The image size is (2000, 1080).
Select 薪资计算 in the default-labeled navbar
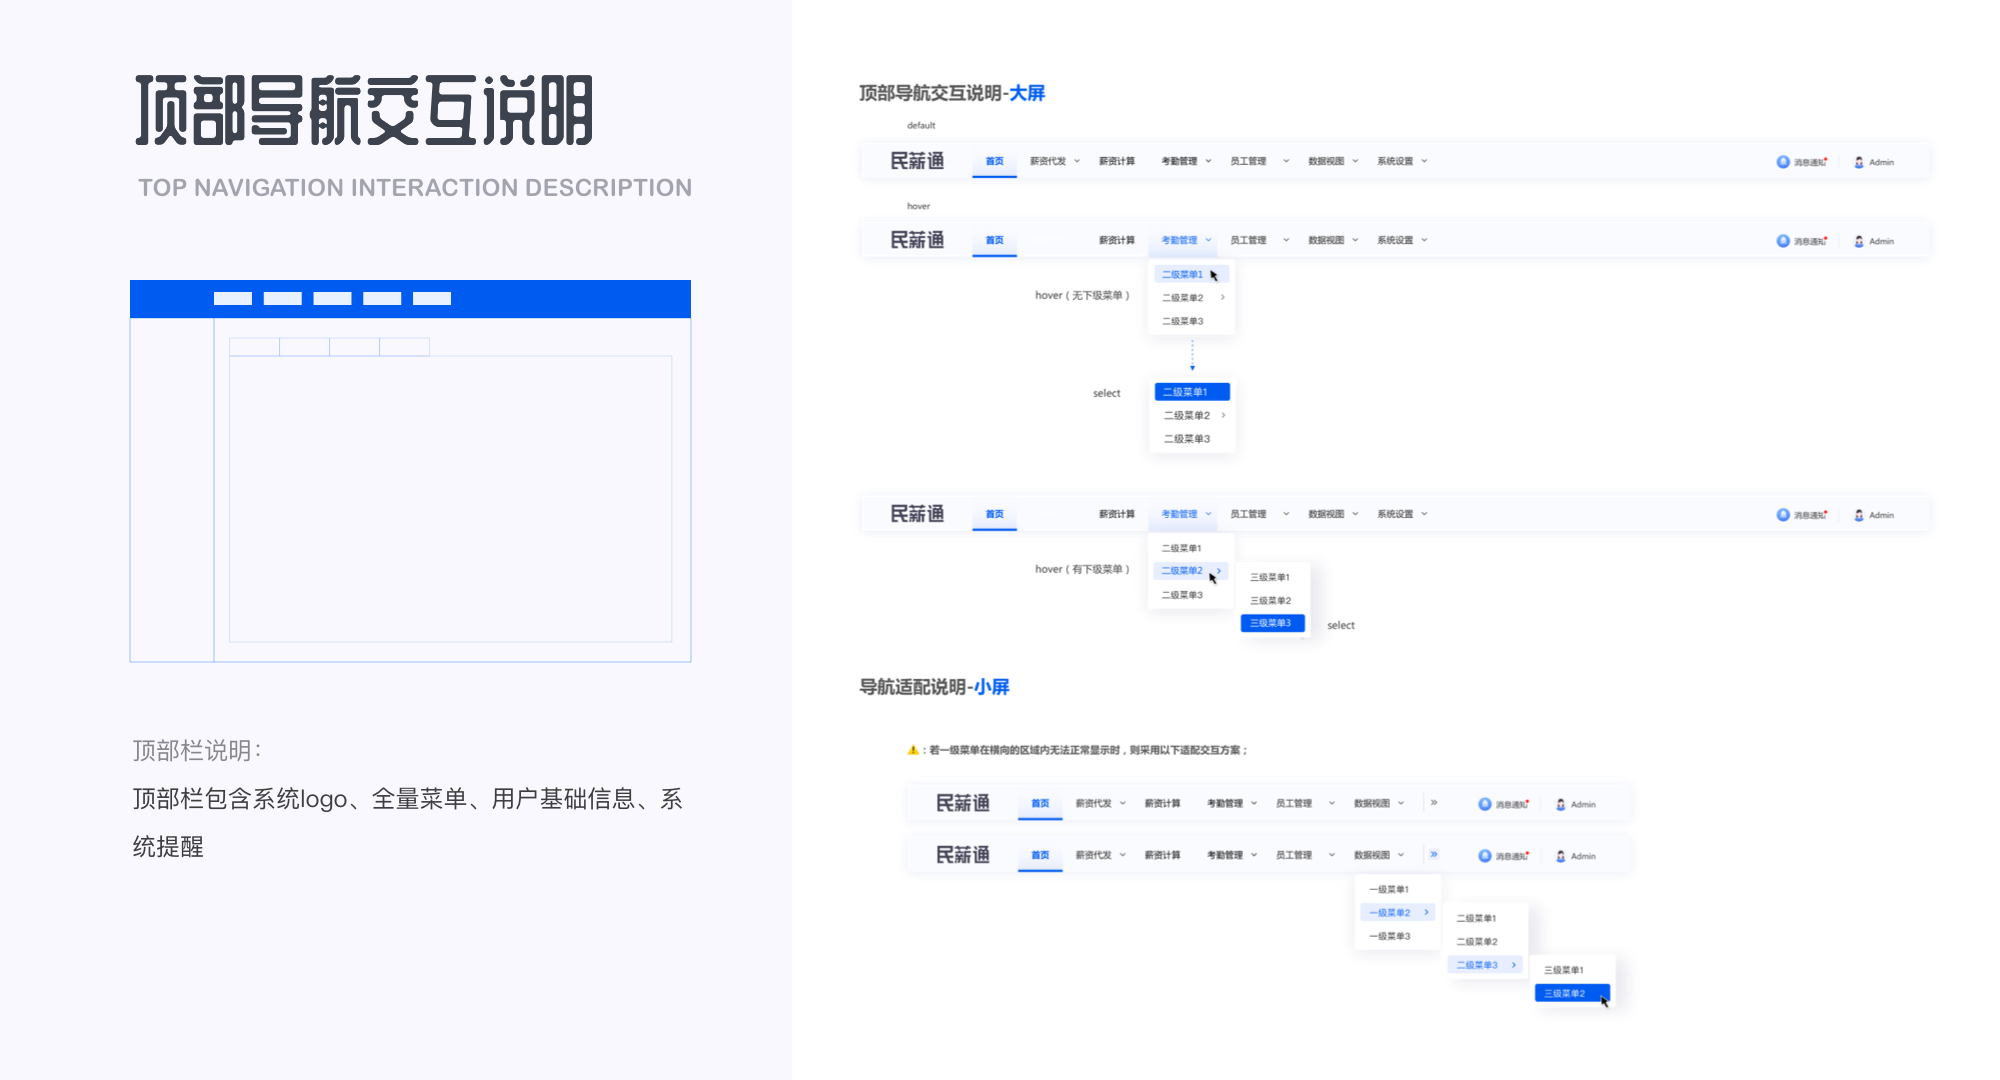click(x=1117, y=161)
